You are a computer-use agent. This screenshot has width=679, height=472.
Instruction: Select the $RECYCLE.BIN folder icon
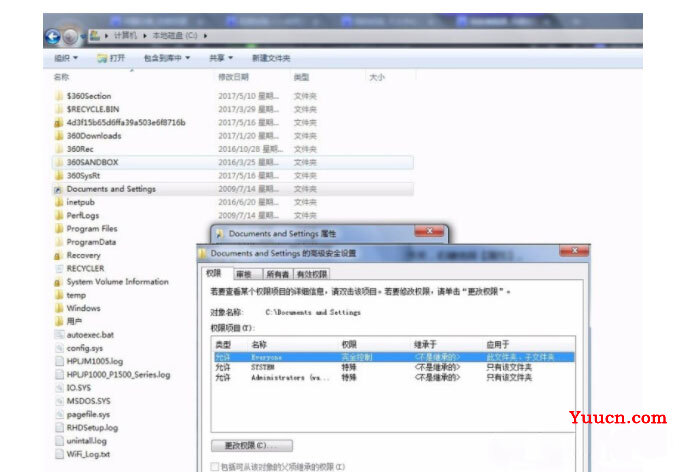click(x=59, y=109)
